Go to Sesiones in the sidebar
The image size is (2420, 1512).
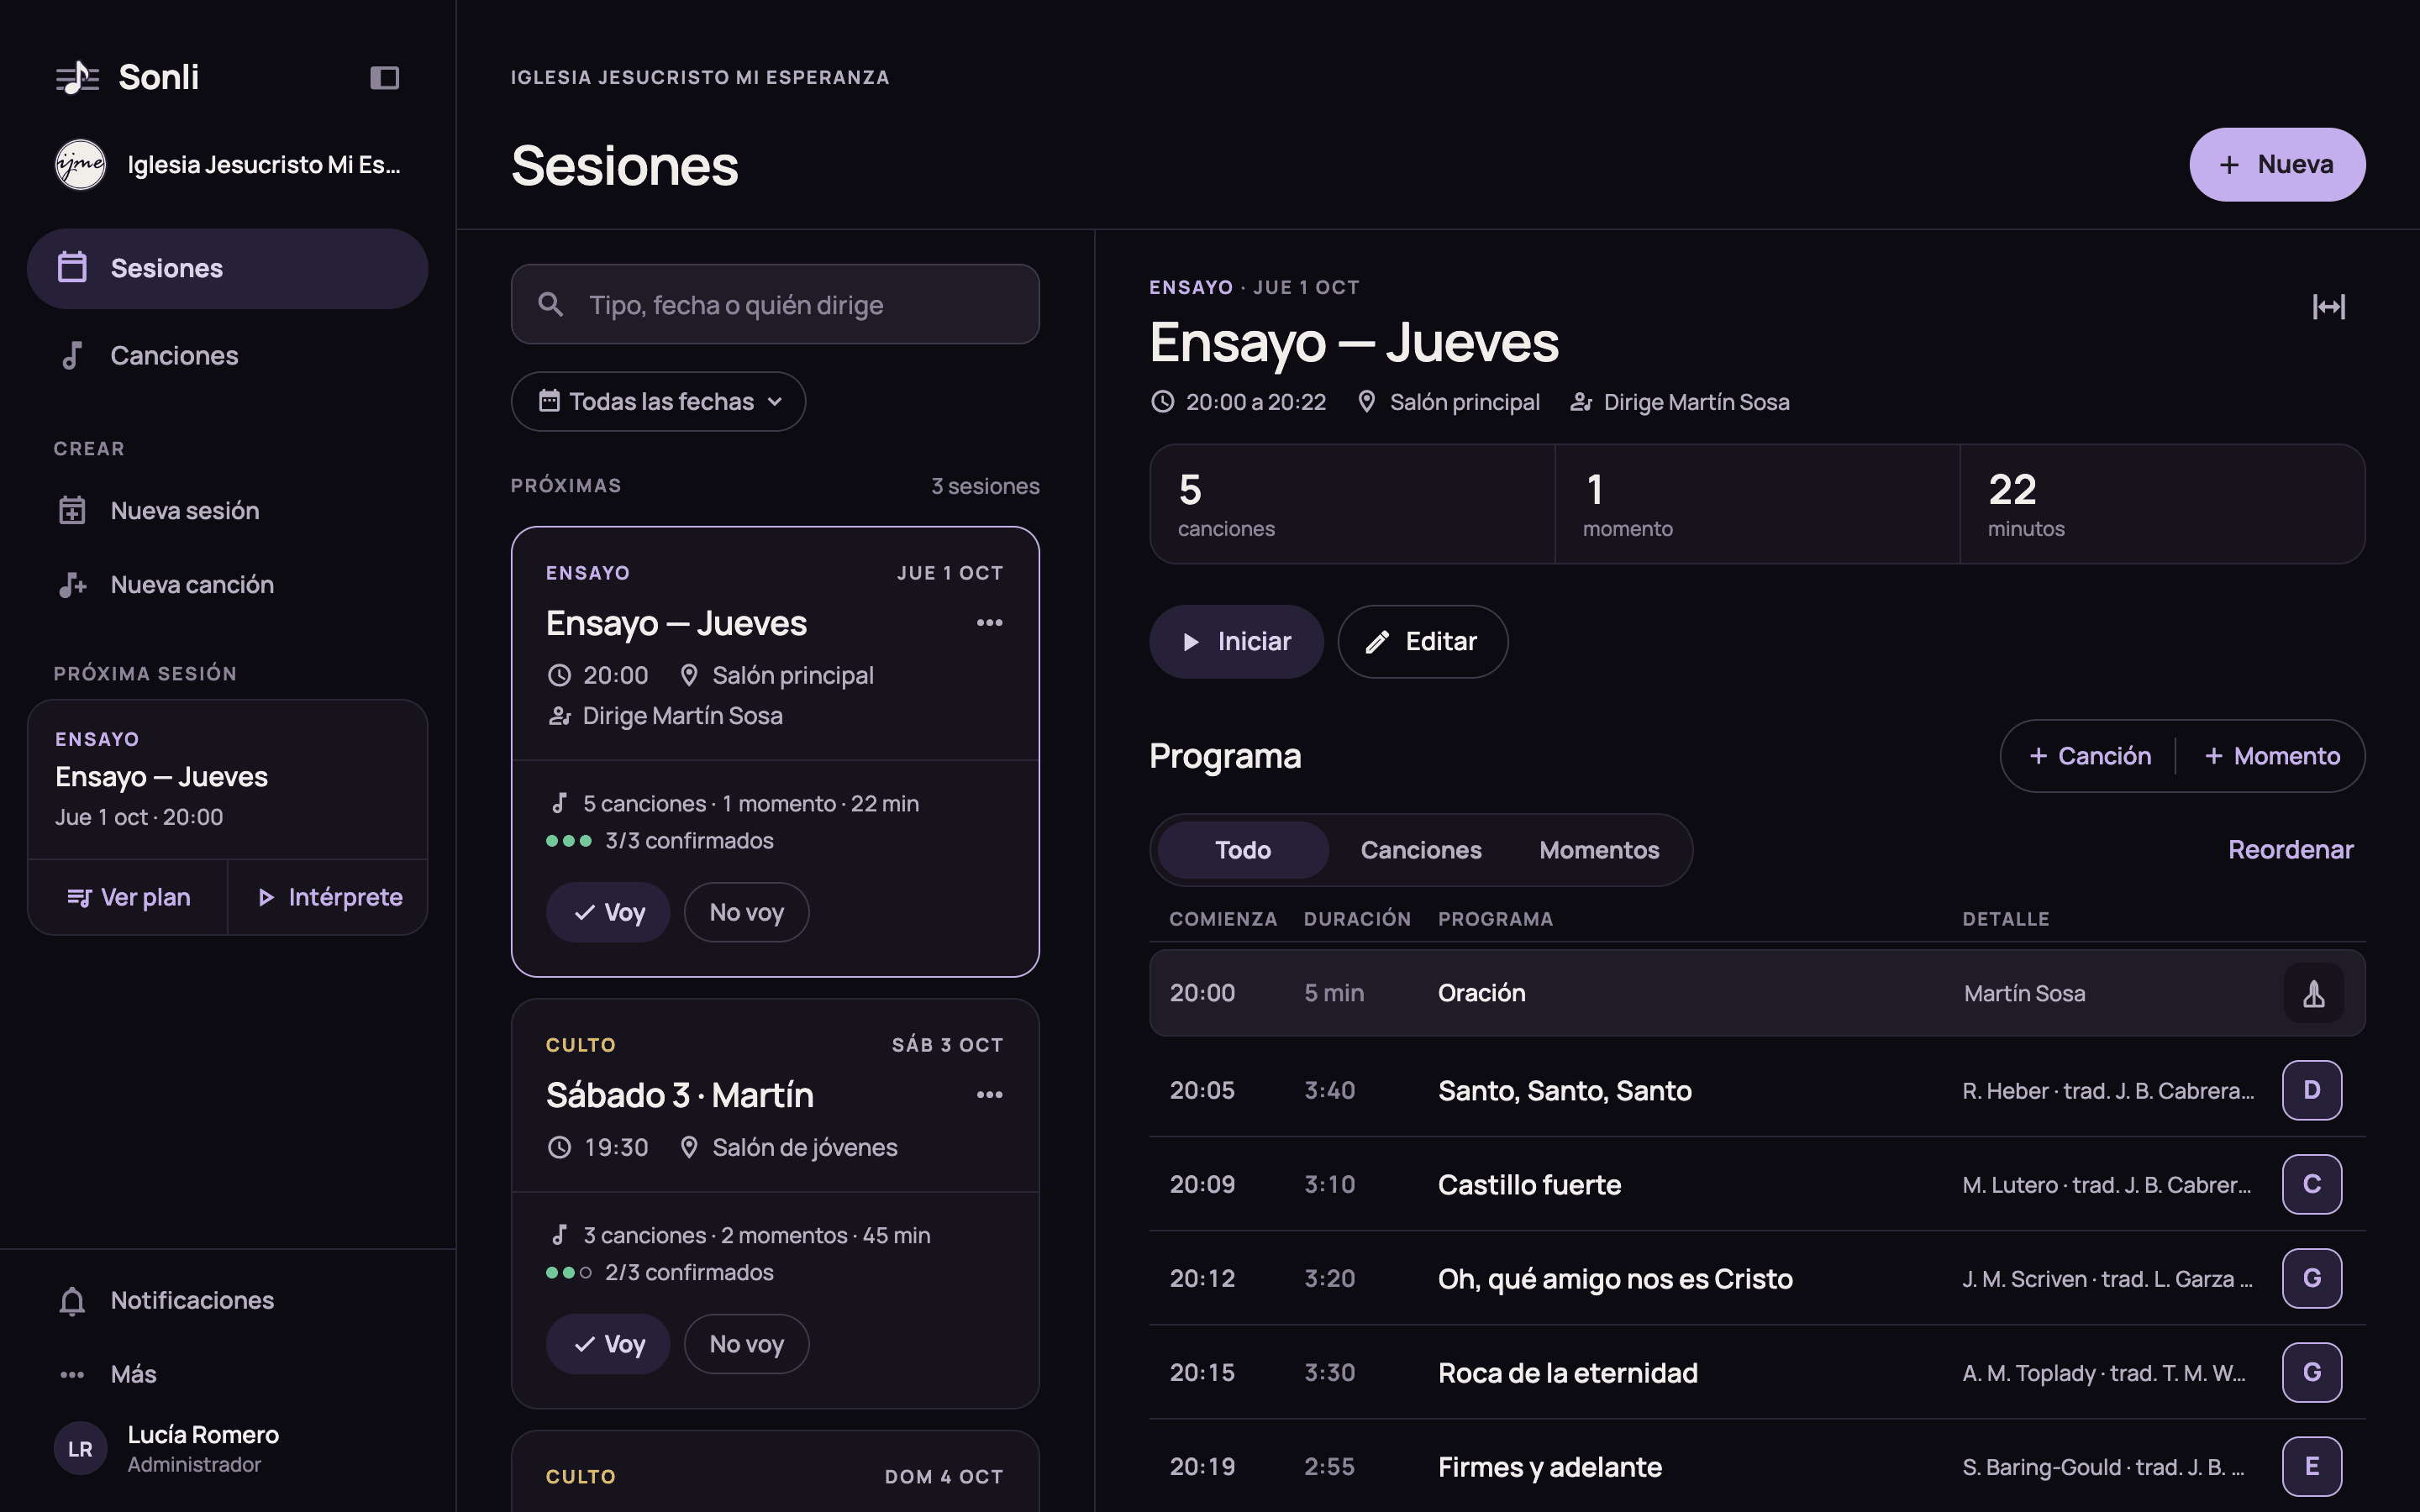(227, 268)
